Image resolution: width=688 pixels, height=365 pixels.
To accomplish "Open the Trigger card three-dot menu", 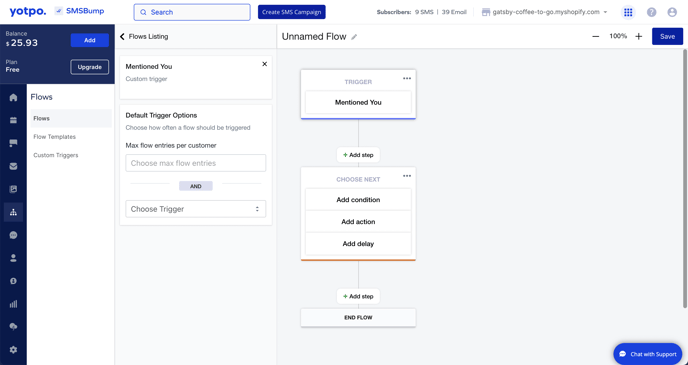I will pos(407,79).
